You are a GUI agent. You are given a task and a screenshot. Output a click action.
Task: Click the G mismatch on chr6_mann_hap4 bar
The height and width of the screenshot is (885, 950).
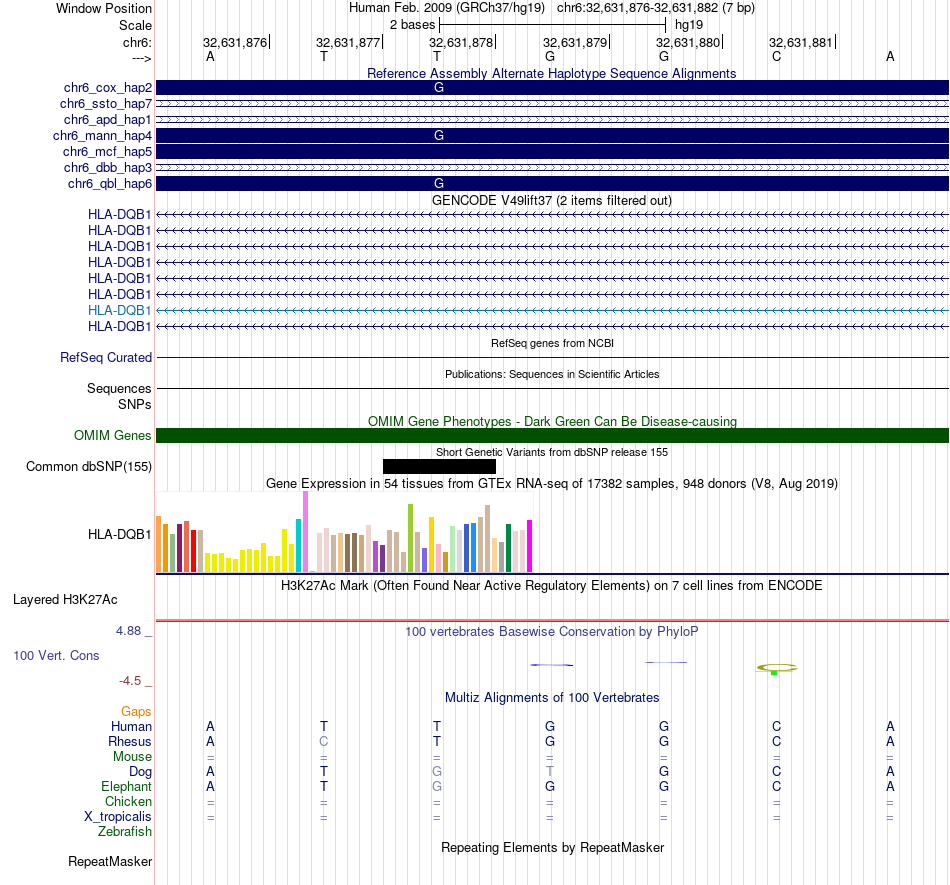coord(439,136)
